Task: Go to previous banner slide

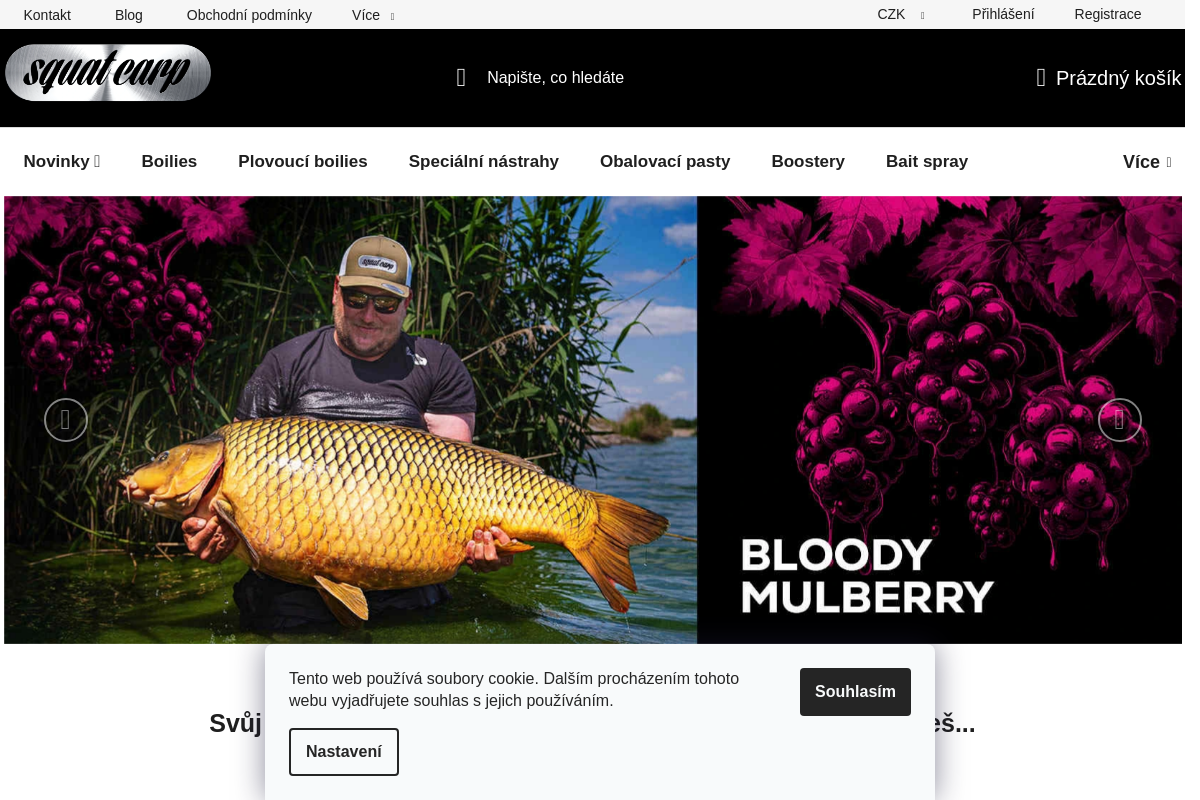Action: click(x=66, y=420)
